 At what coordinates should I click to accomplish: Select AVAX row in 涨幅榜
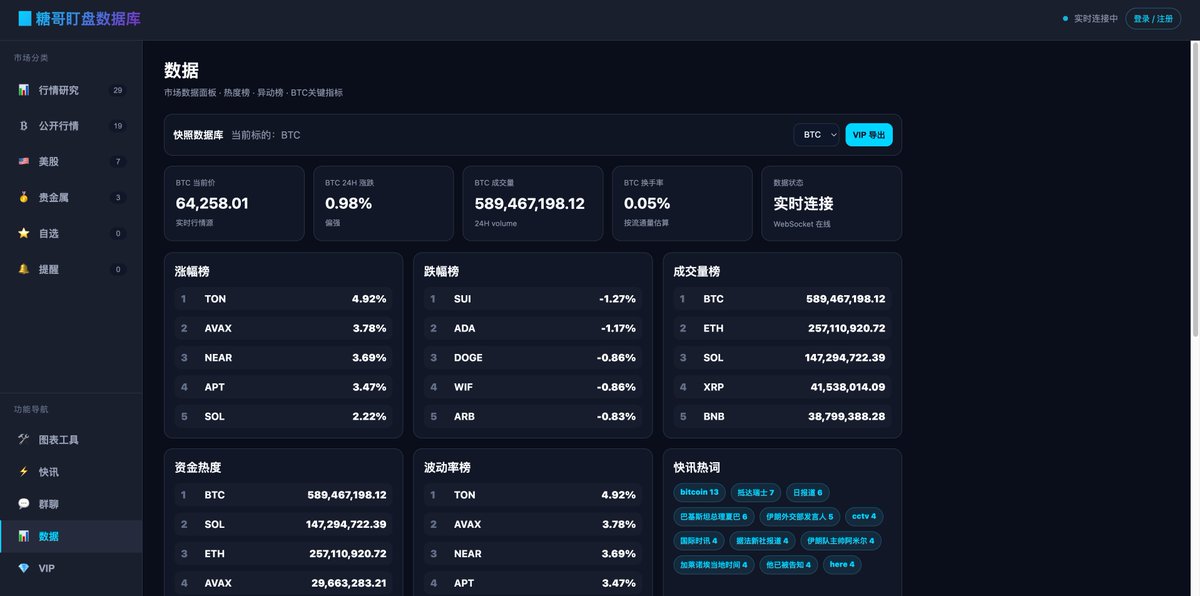283,328
